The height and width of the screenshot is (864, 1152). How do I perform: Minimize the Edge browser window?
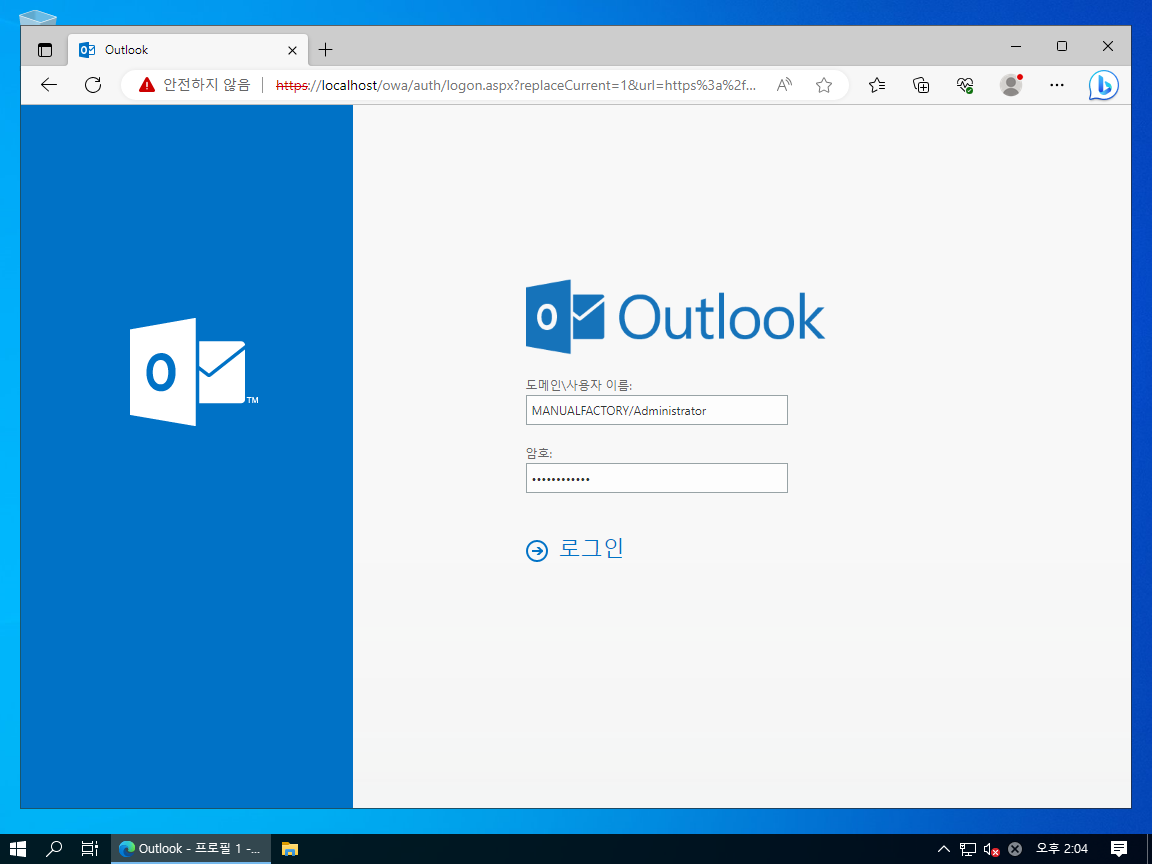pos(1016,46)
